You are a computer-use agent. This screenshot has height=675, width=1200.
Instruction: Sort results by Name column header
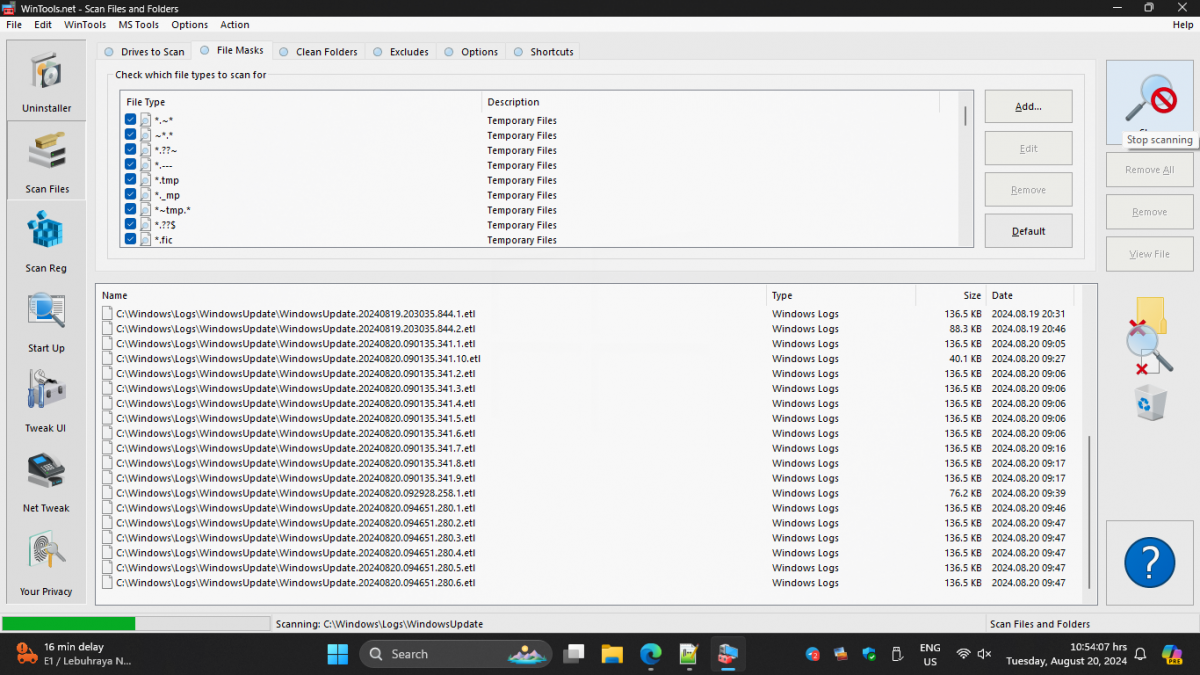(432, 295)
